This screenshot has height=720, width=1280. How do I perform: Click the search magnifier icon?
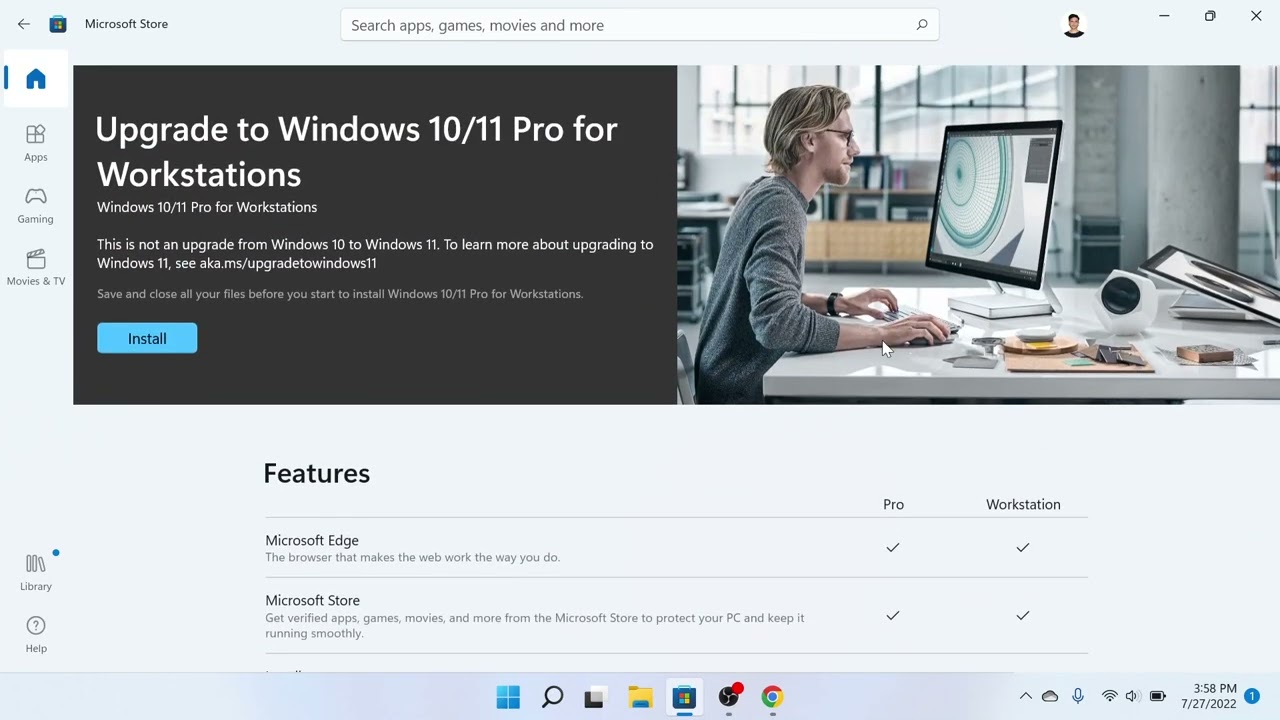coord(922,25)
